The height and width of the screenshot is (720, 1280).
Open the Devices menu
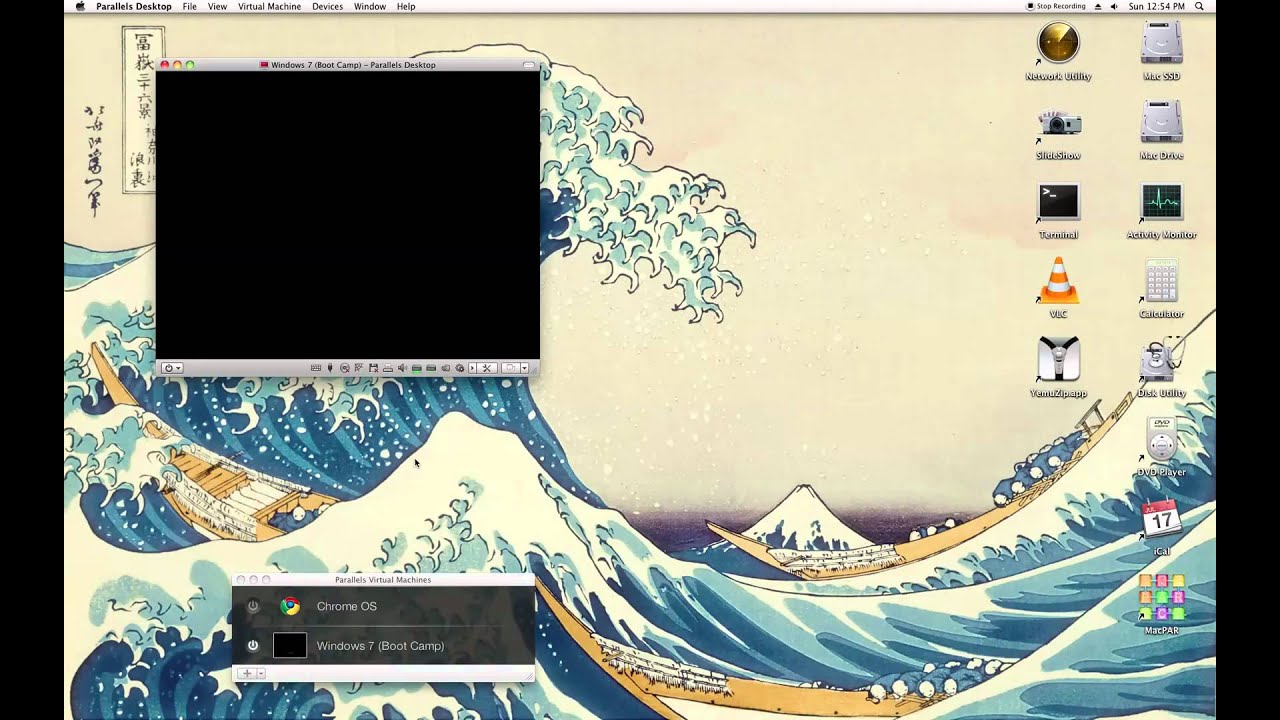[327, 6]
